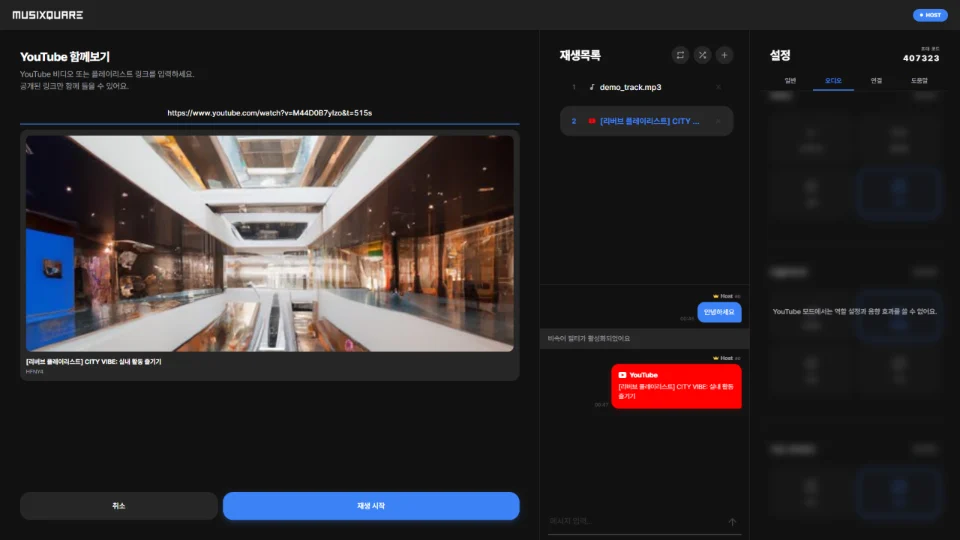The image size is (960, 540).
Task: Toggle repeat mode in the playlist header
Action: [680, 55]
